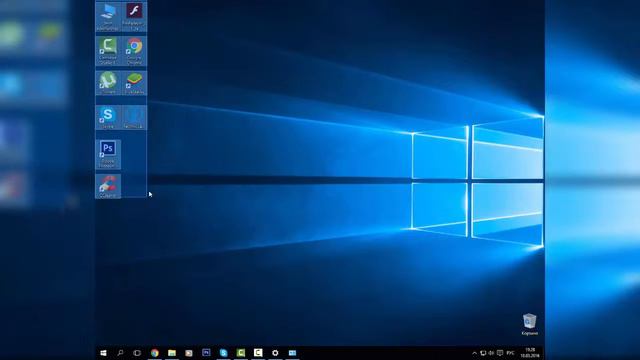Switch to green Camtasia Studio taskbar icon
The width and height of the screenshot is (640, 360).
pos(241,353)
